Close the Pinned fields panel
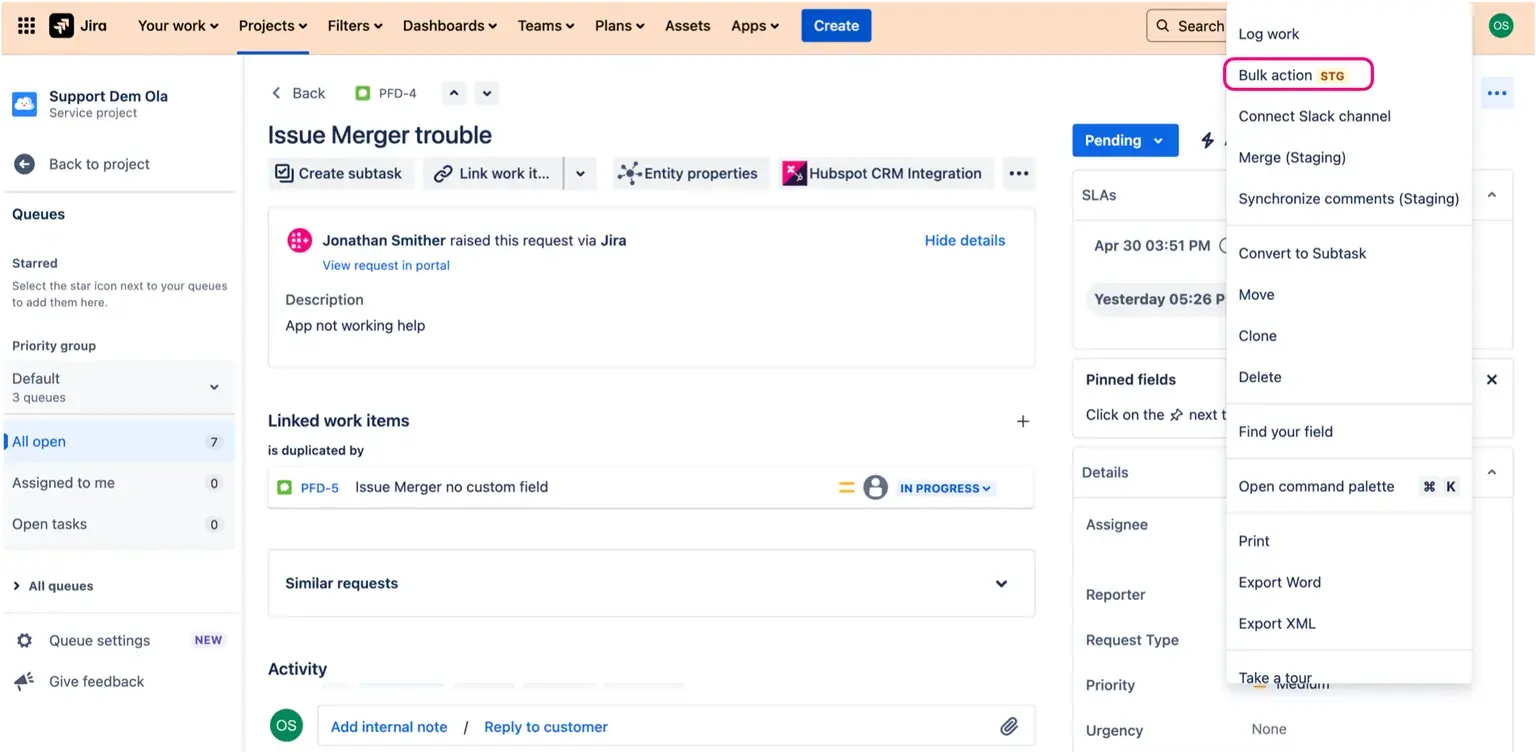This screenshot has height=755, width=1536. pos(1491,380)
